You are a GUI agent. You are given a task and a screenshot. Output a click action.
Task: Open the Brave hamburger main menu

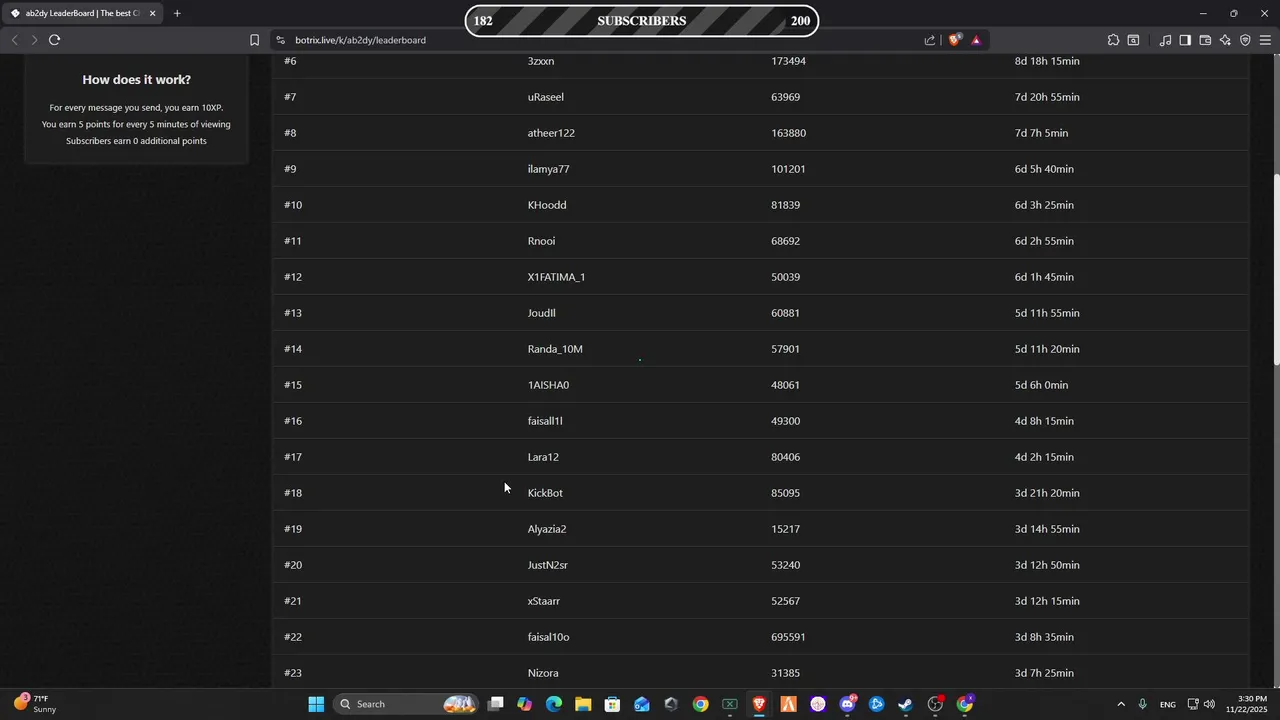point(1265,40)
